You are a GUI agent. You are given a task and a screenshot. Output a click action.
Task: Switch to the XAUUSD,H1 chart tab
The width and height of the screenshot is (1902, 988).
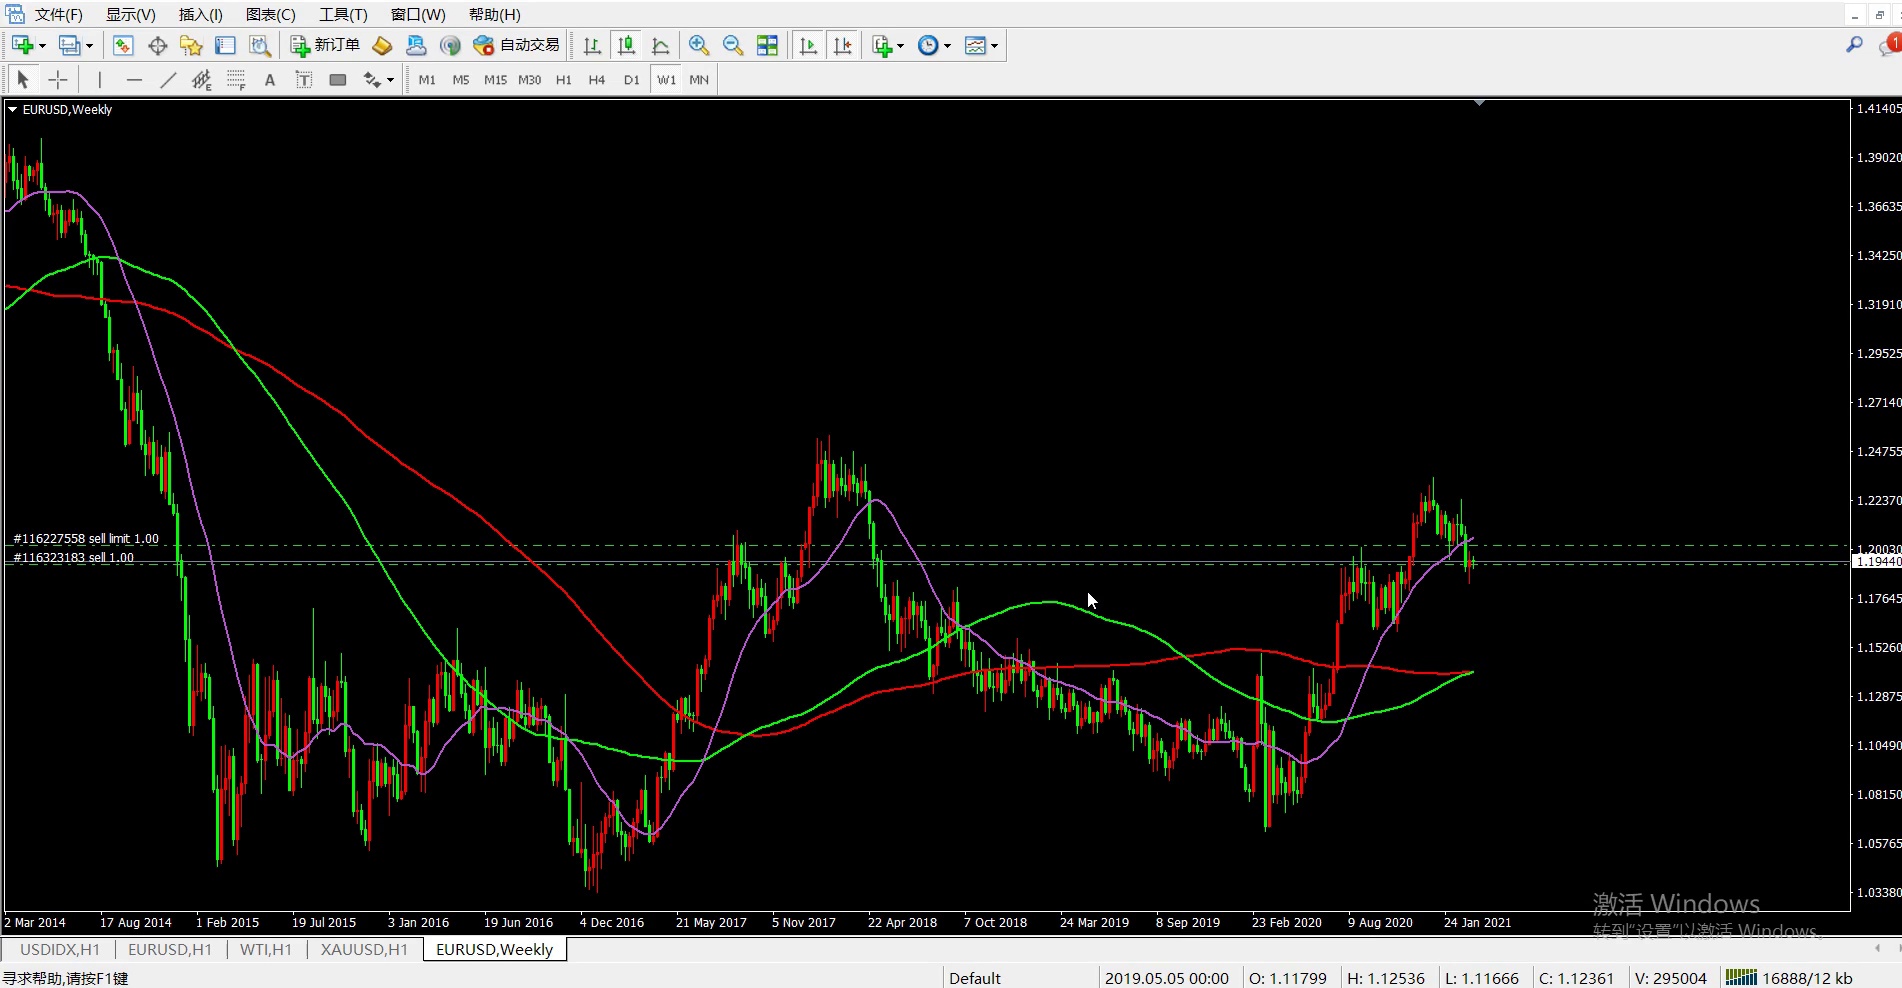364,949
